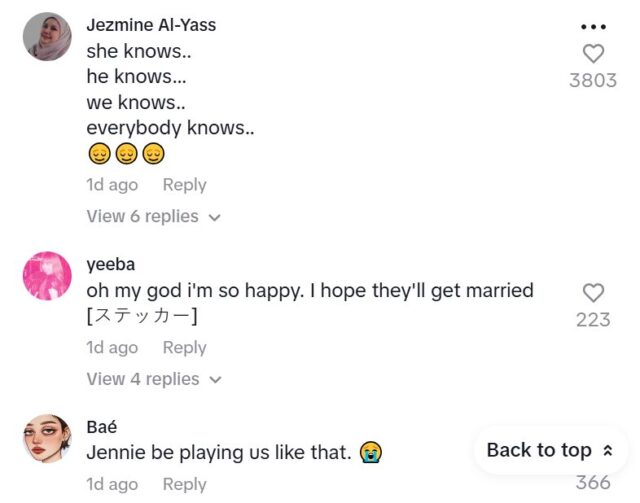The image size is (640, 503).
Task: Open the Jezmine Al-Yass username link
Action: (x=151, y=25)
